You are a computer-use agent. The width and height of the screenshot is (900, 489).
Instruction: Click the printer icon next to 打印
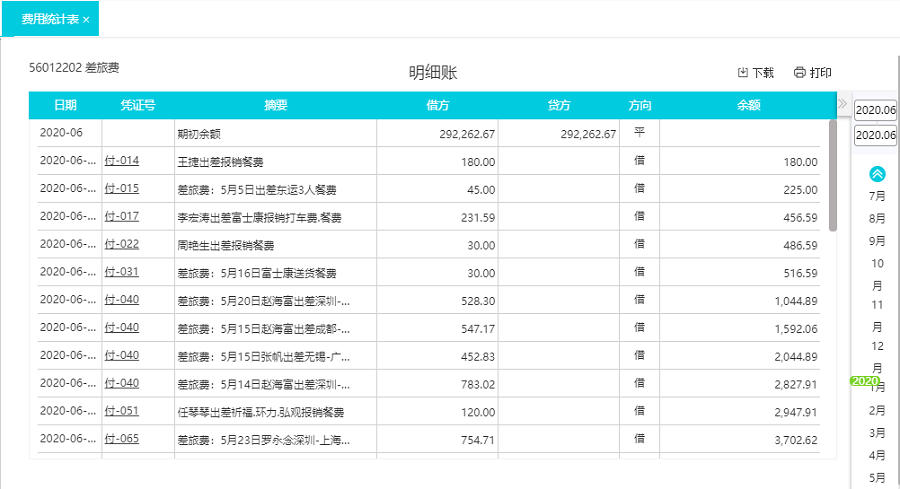tap(799, 73)
